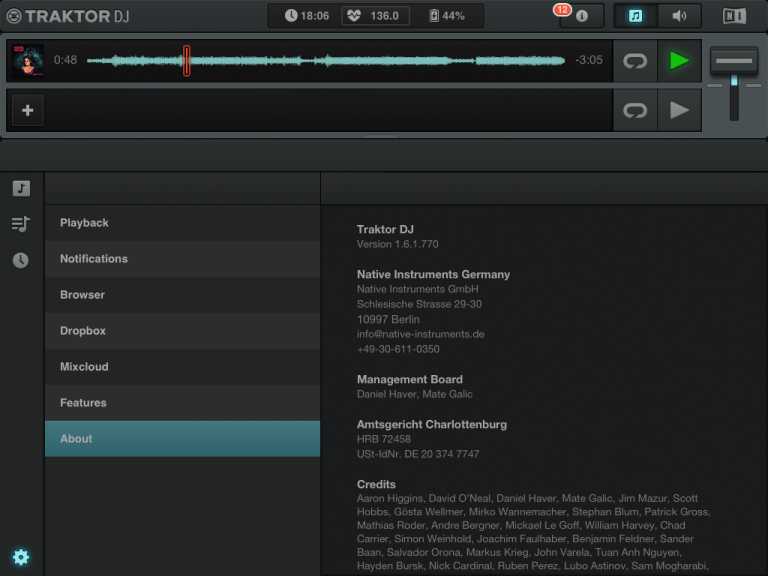Select the music note browser button

pos(635,16)
